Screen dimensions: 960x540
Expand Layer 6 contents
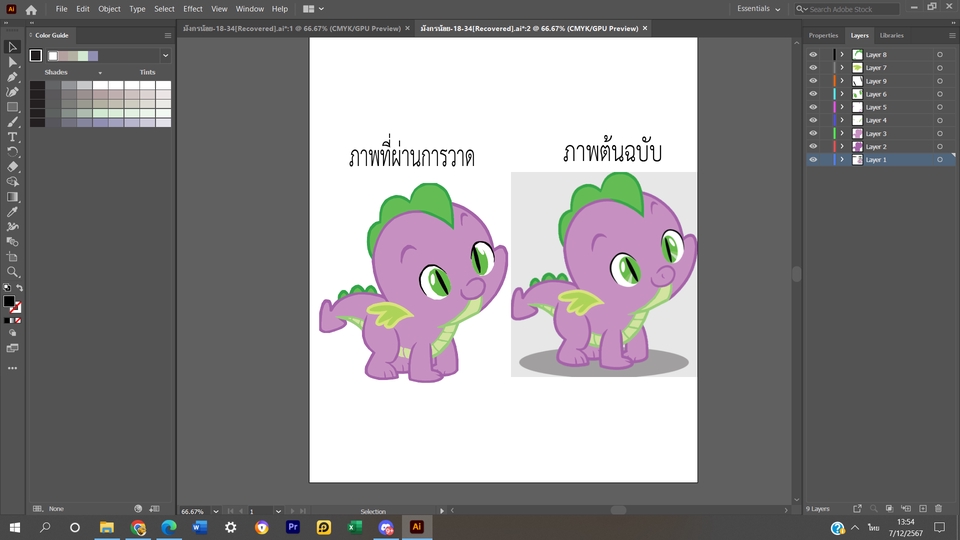coord(842,94)
